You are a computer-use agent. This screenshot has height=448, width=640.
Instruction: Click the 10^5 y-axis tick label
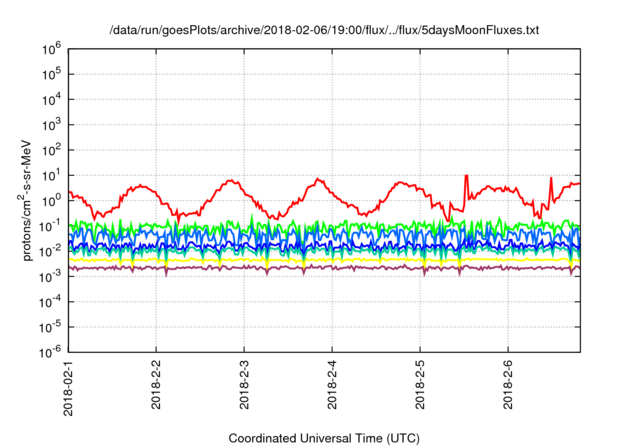[51, 74]
